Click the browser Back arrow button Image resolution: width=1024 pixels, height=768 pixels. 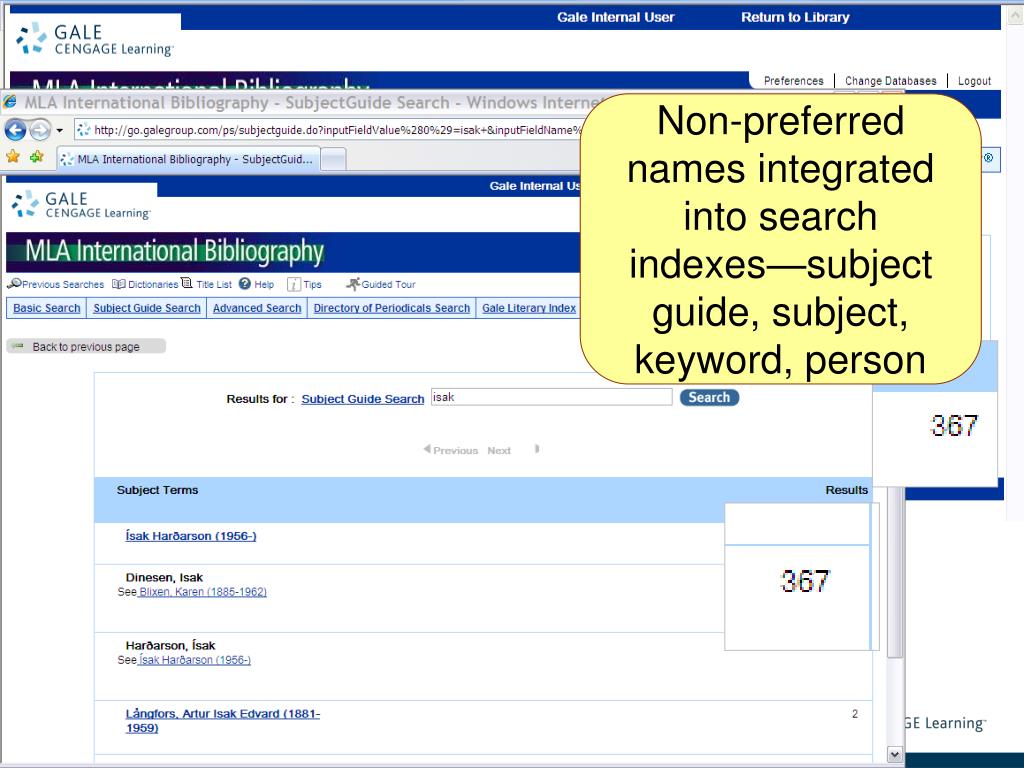point(16,130)
